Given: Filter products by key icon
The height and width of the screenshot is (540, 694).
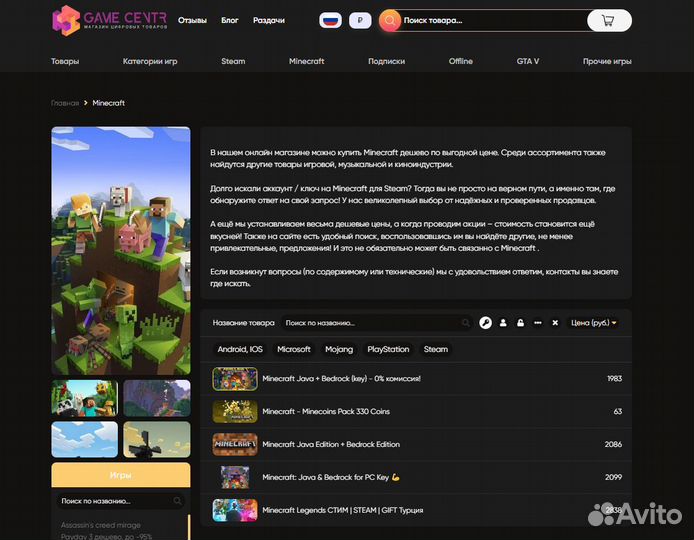Looking at the screenshot, I should coord(486,323).
